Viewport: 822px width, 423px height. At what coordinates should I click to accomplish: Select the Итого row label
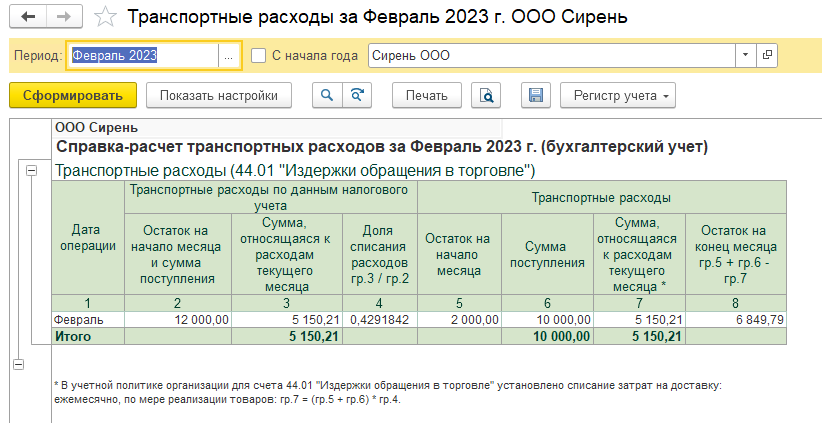pyautogui.click(x=88, y=336)
